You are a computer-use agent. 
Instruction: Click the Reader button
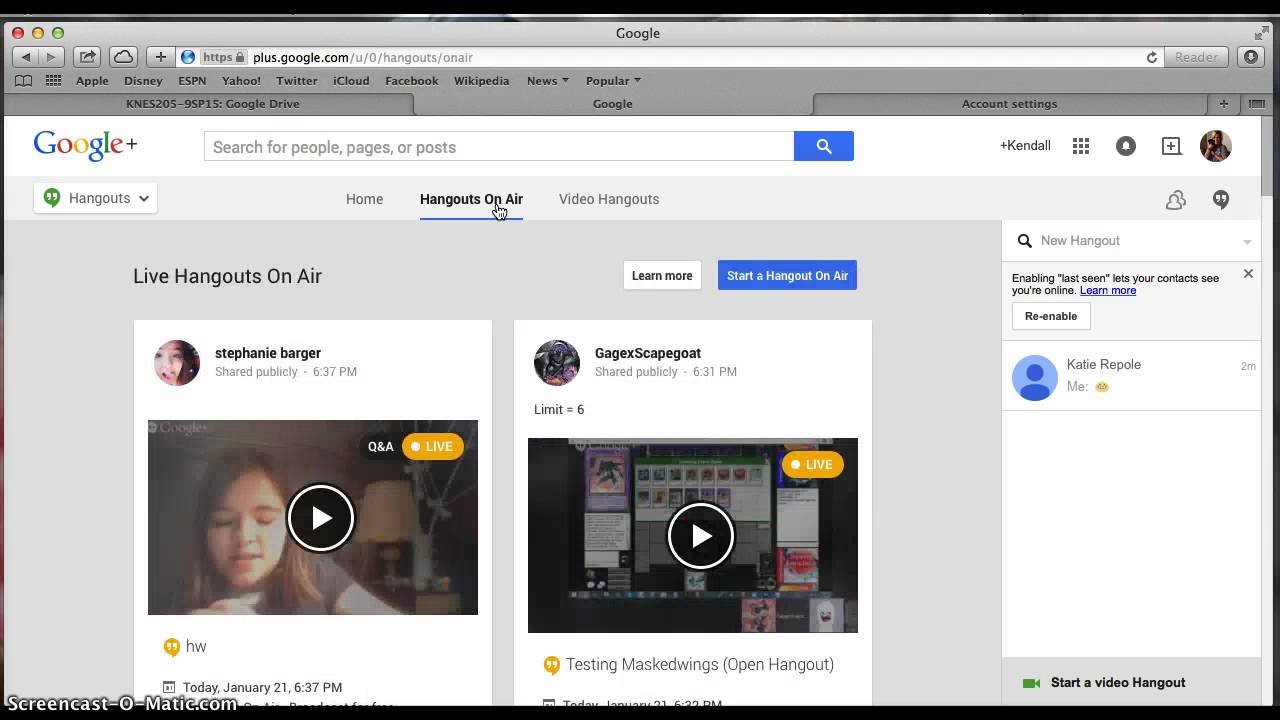(1196, 57)
